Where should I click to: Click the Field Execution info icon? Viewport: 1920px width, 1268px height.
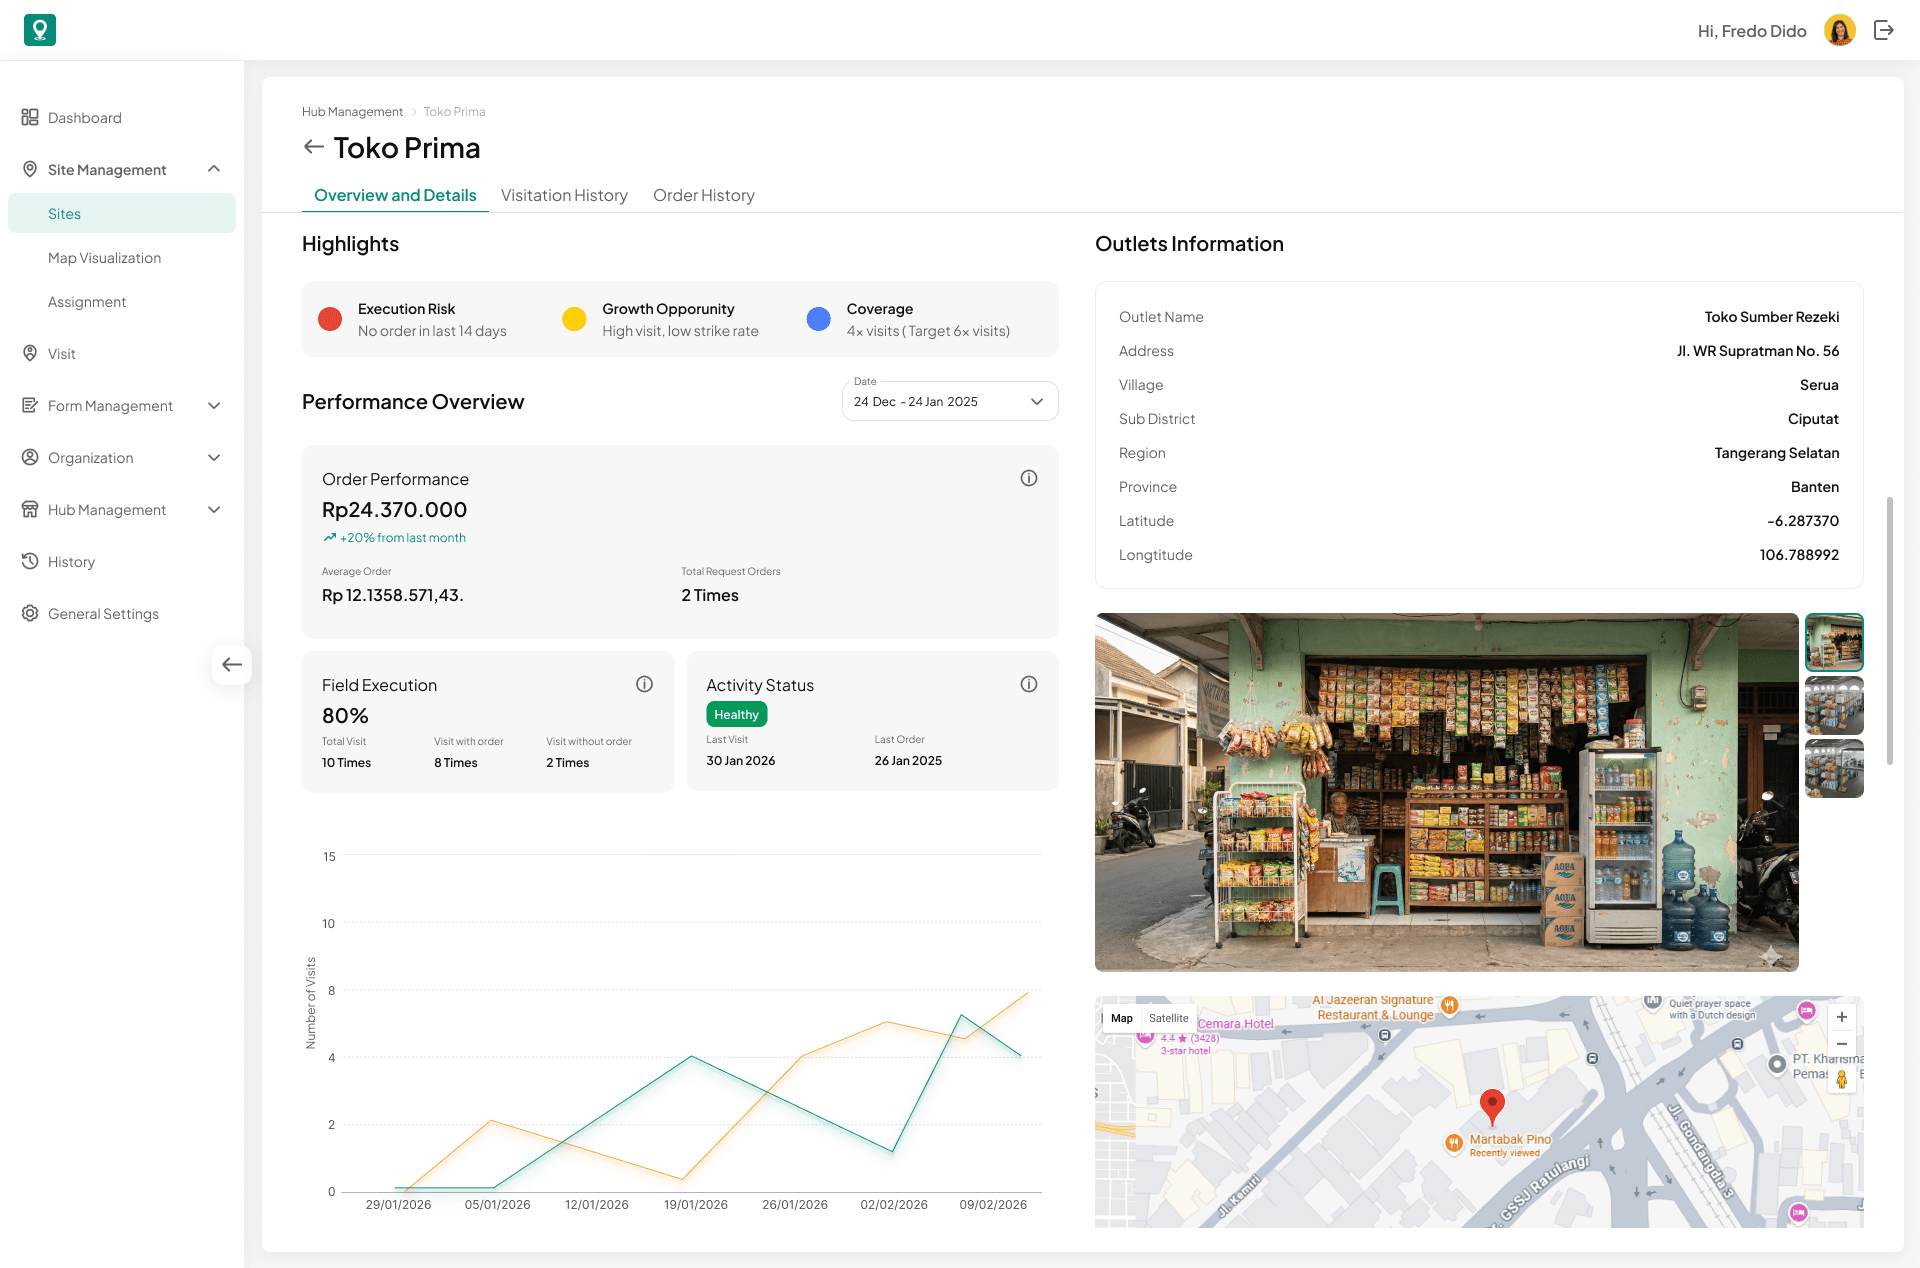tap(645, 684)
